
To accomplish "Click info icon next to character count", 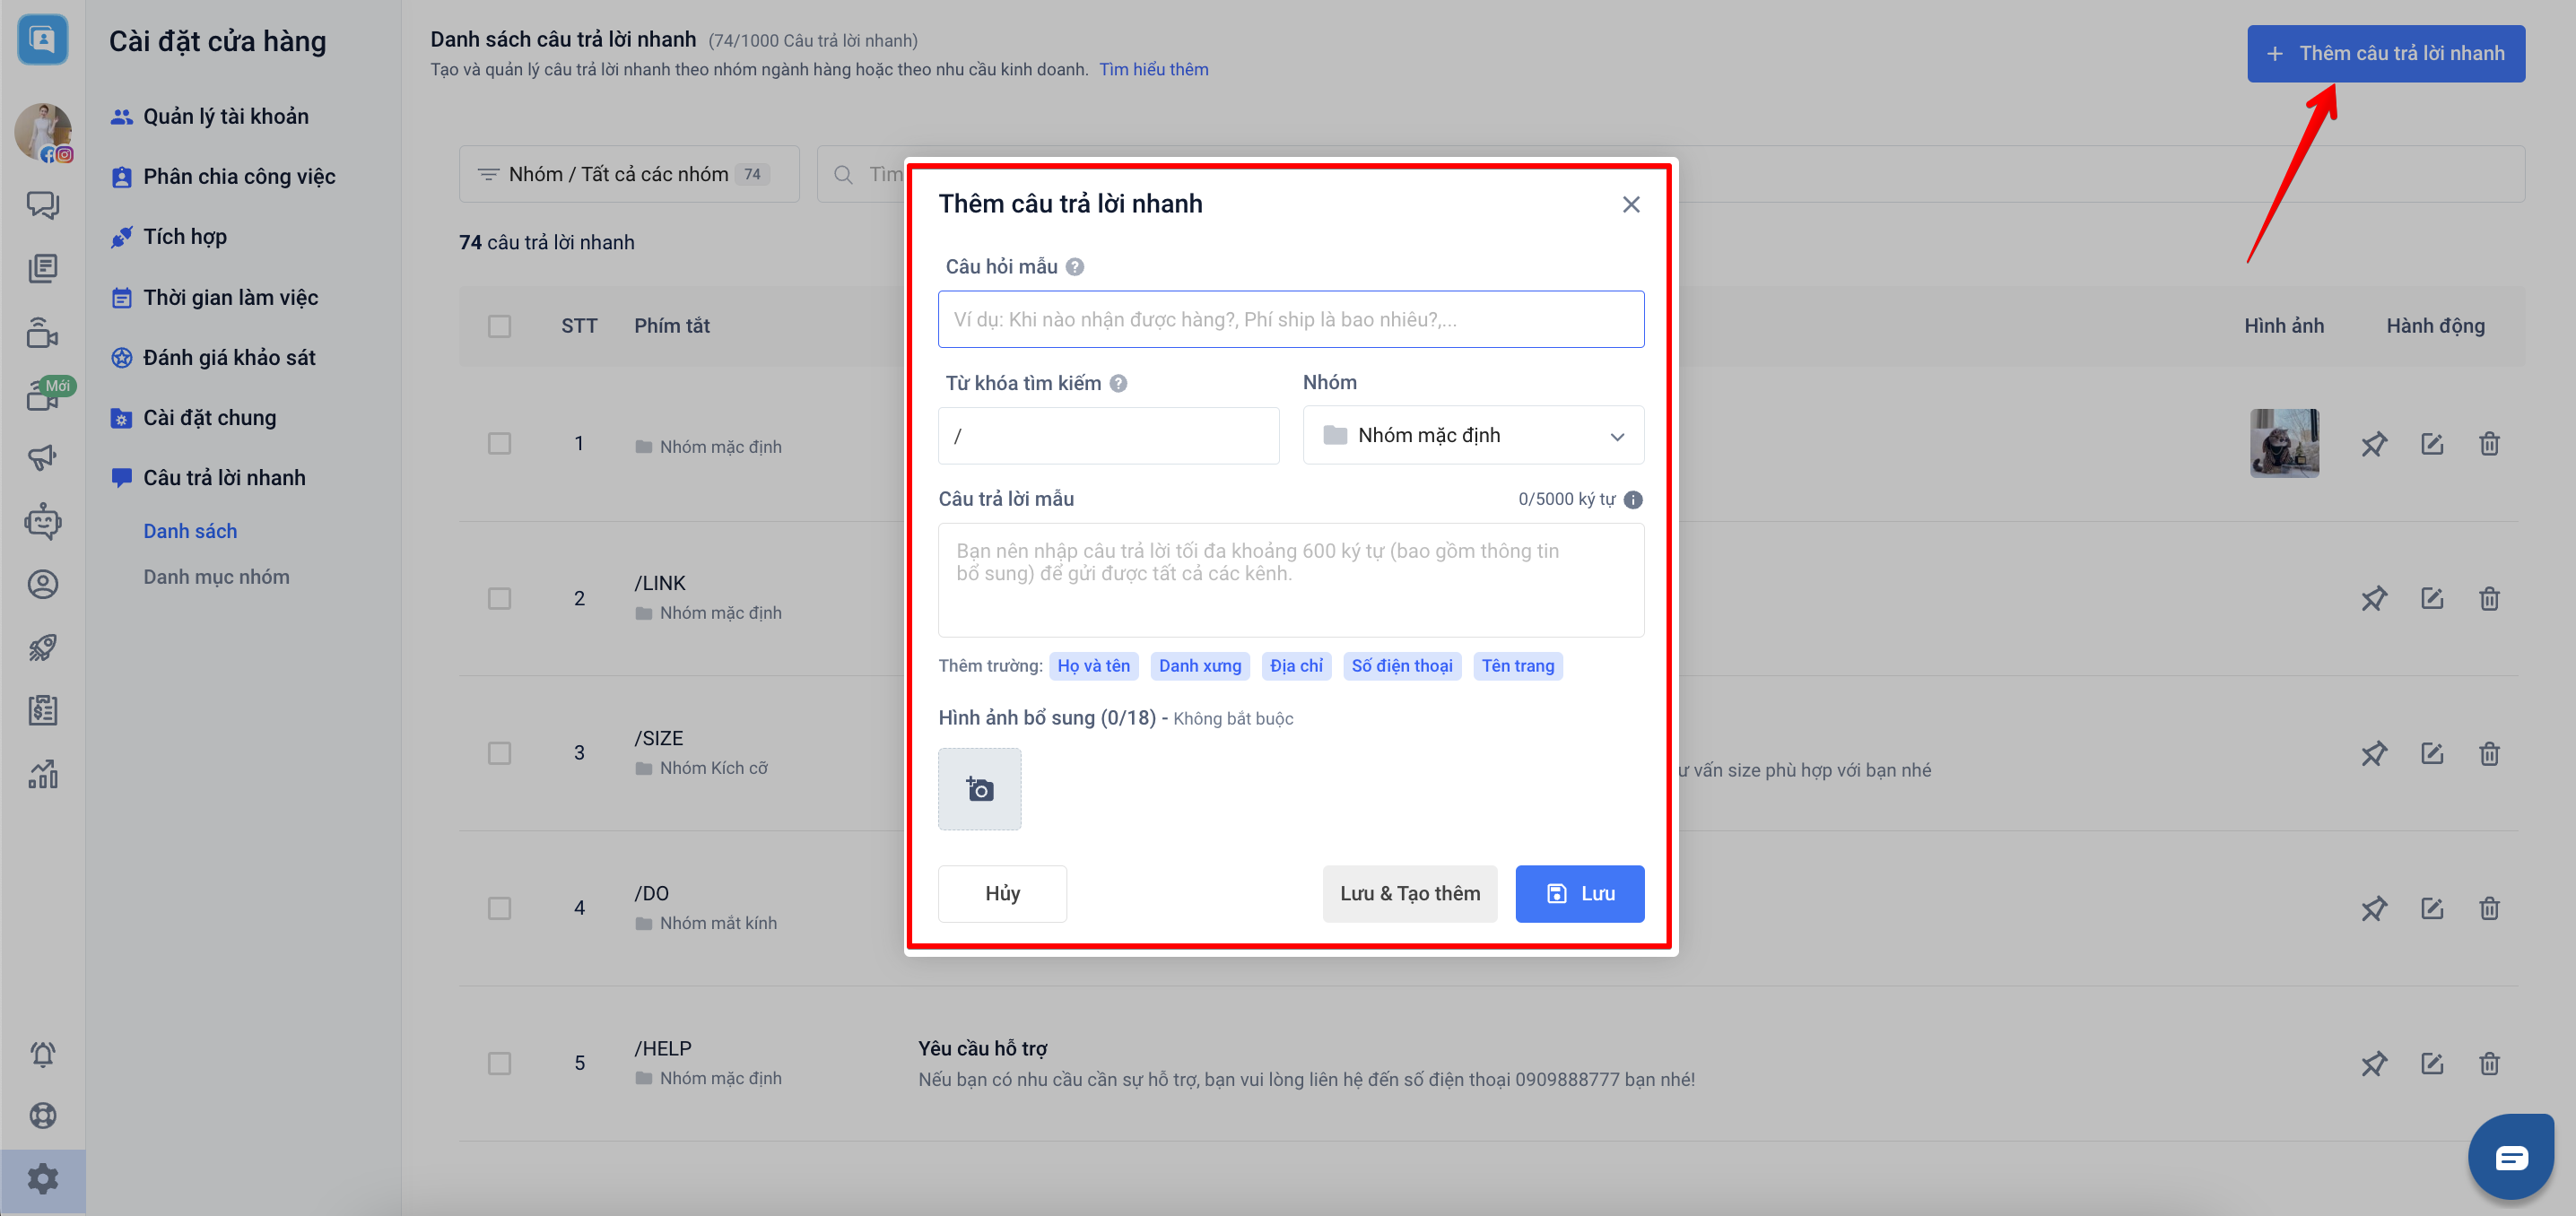I will click(1632, 499).
